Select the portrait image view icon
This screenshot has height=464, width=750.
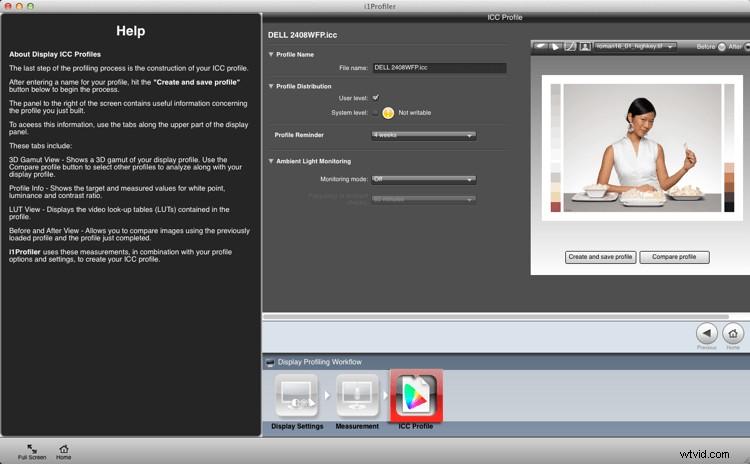click(583, 46)
